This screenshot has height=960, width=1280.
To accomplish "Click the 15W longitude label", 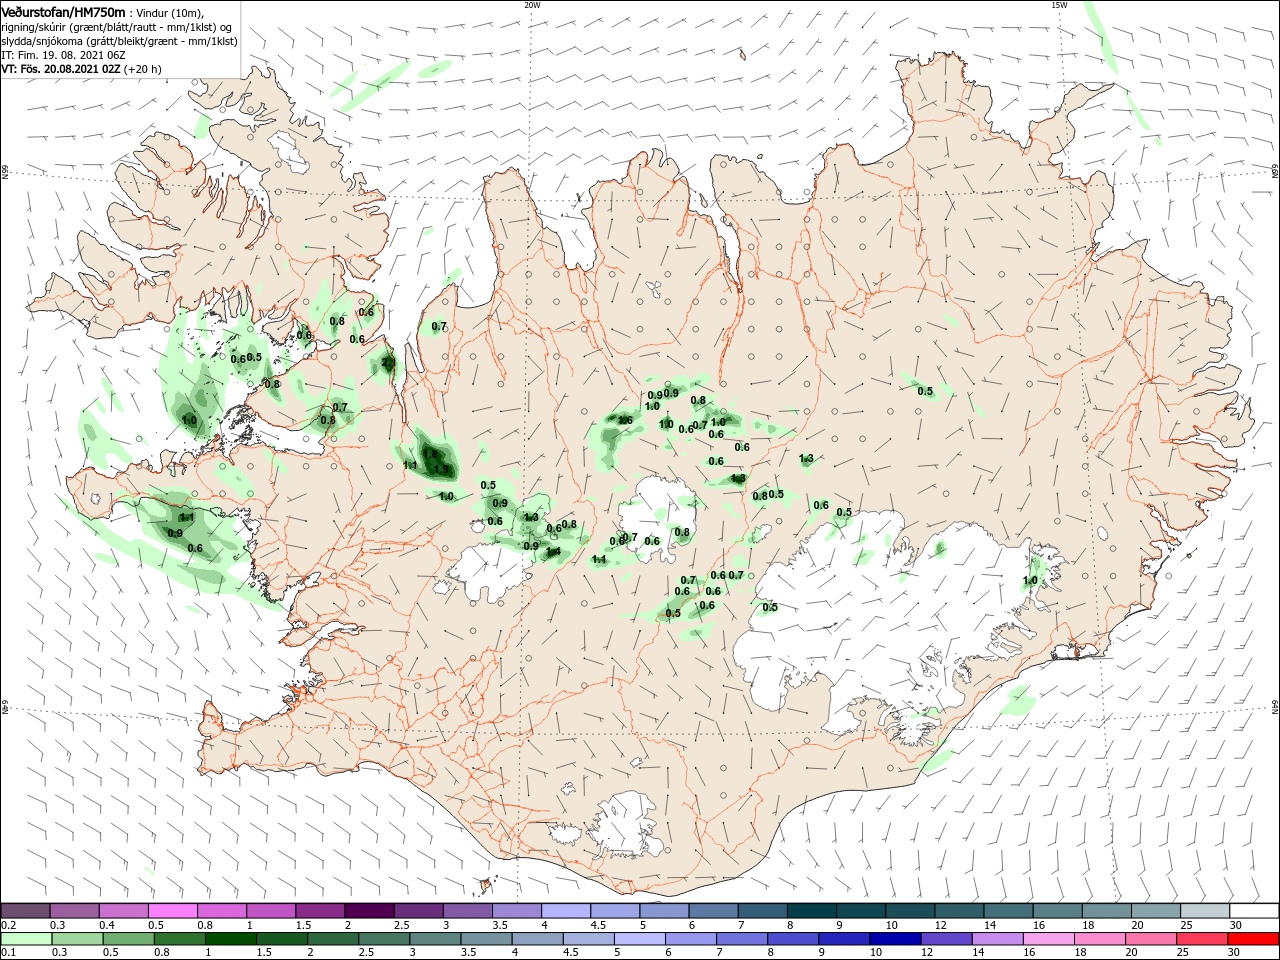I will click(1059, 5).
